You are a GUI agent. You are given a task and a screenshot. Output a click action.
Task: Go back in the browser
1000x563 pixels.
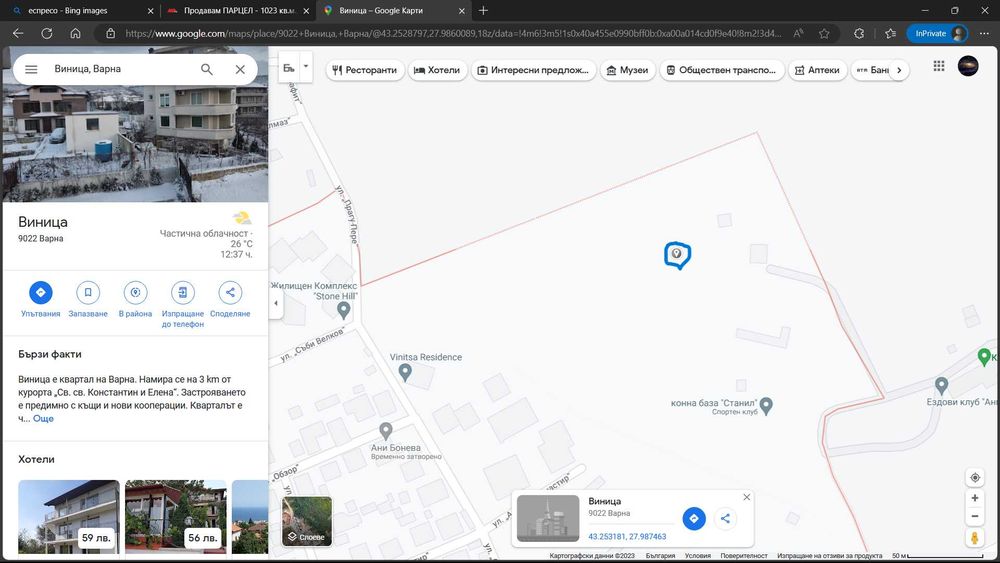coord(18,33)
